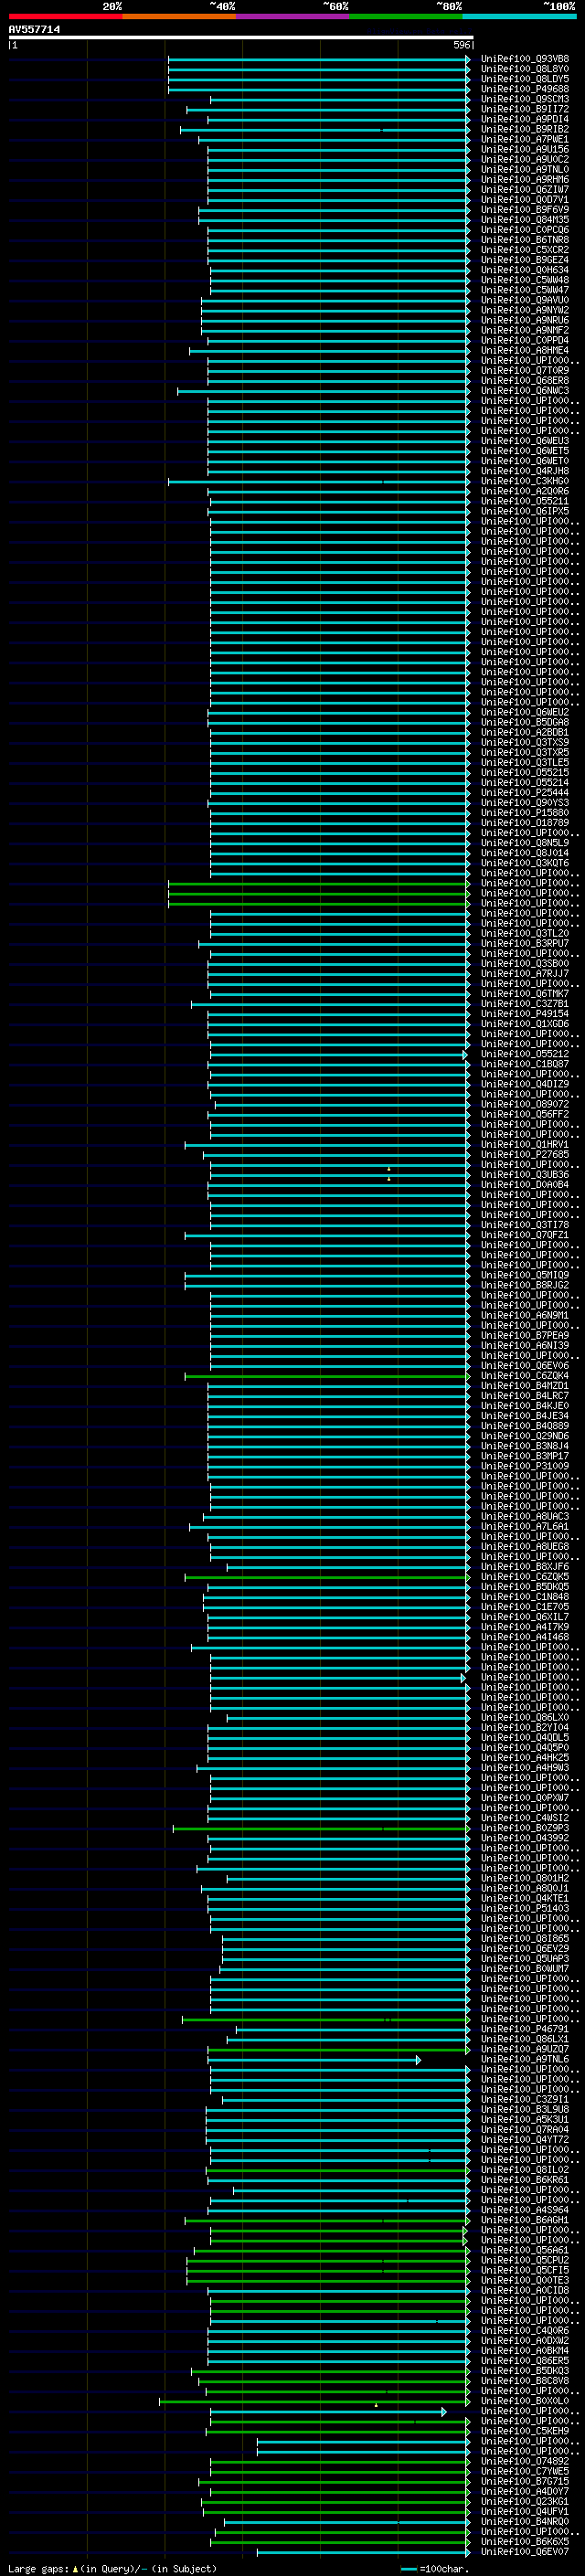Click the UniRef100_A2BDB1 label
Screen dimensions: 585x2576
(525, 732)
